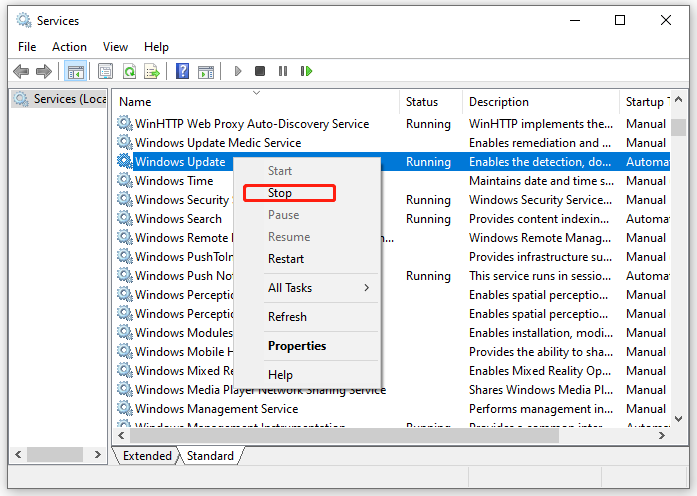
Task: Click the Restart Service toolbar icon
Action: pos(306,71)
